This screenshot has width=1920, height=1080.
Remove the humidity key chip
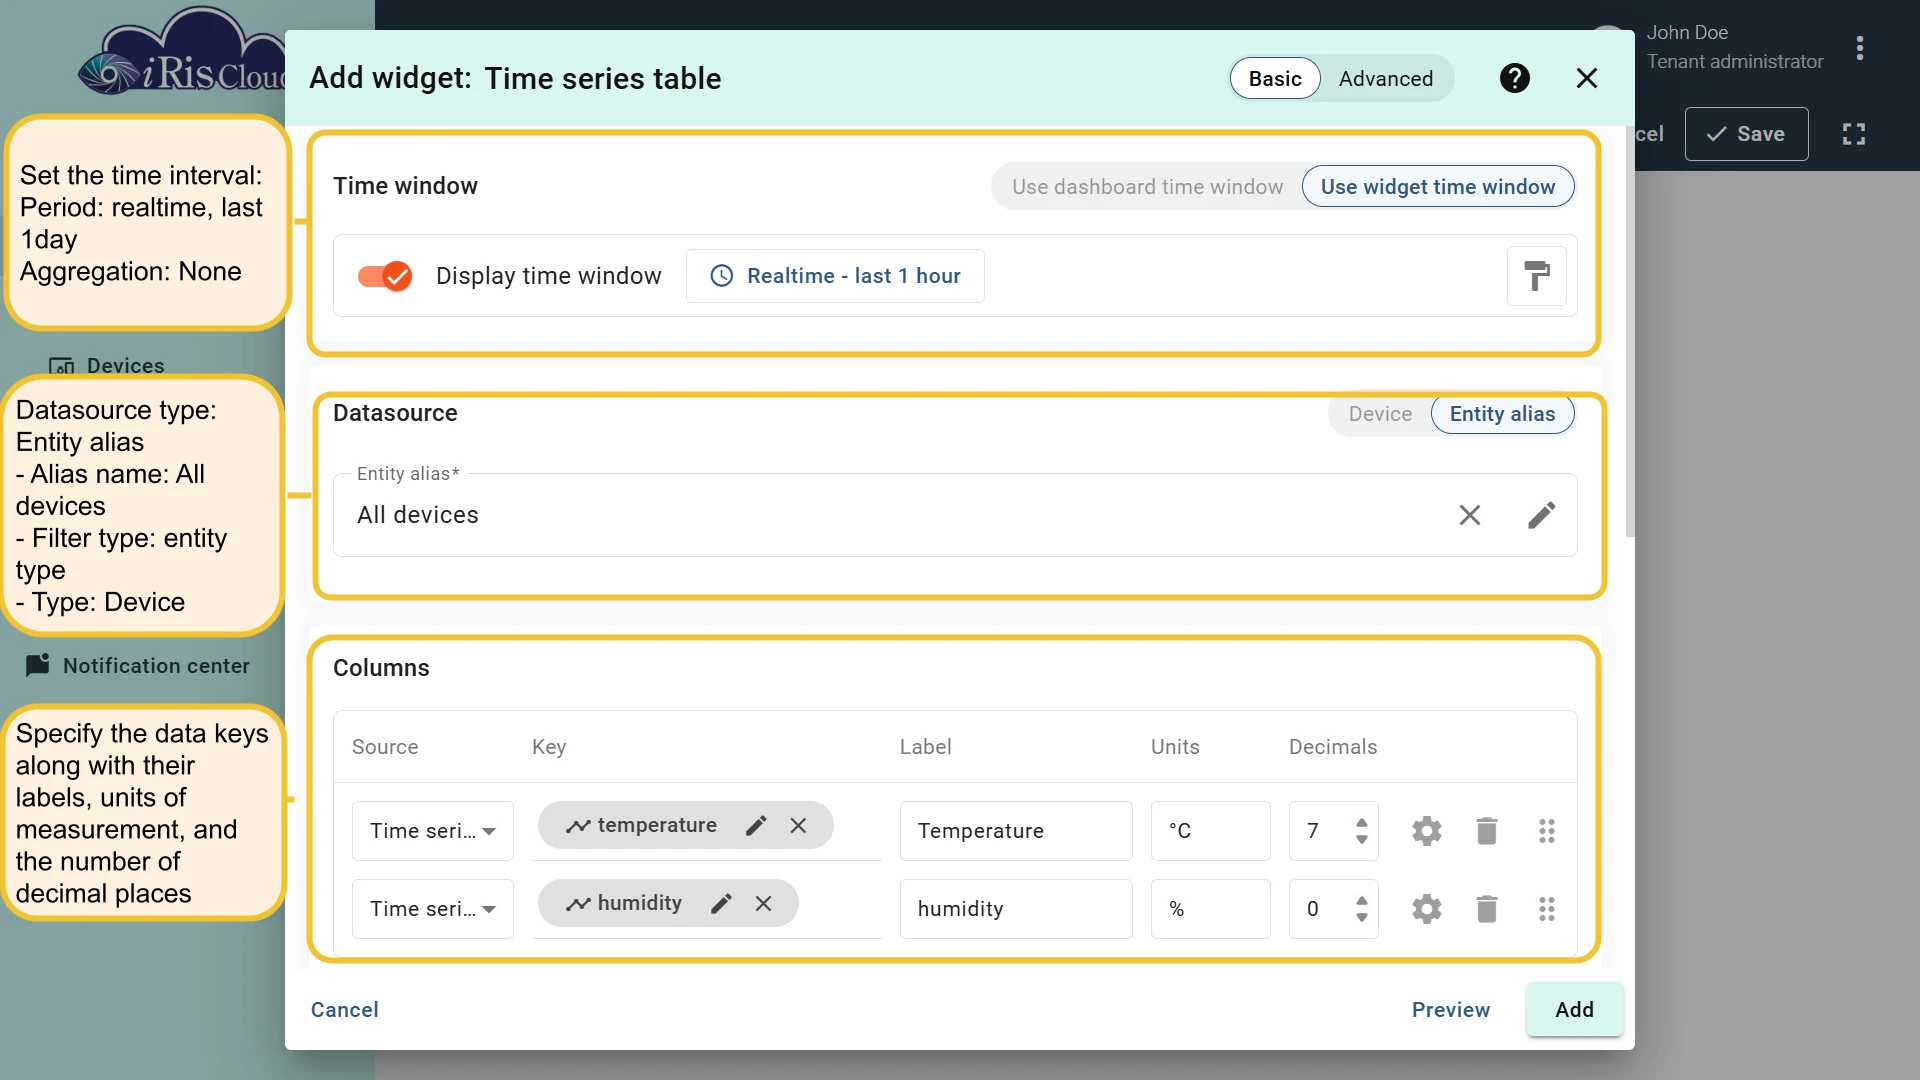point(763,904)
